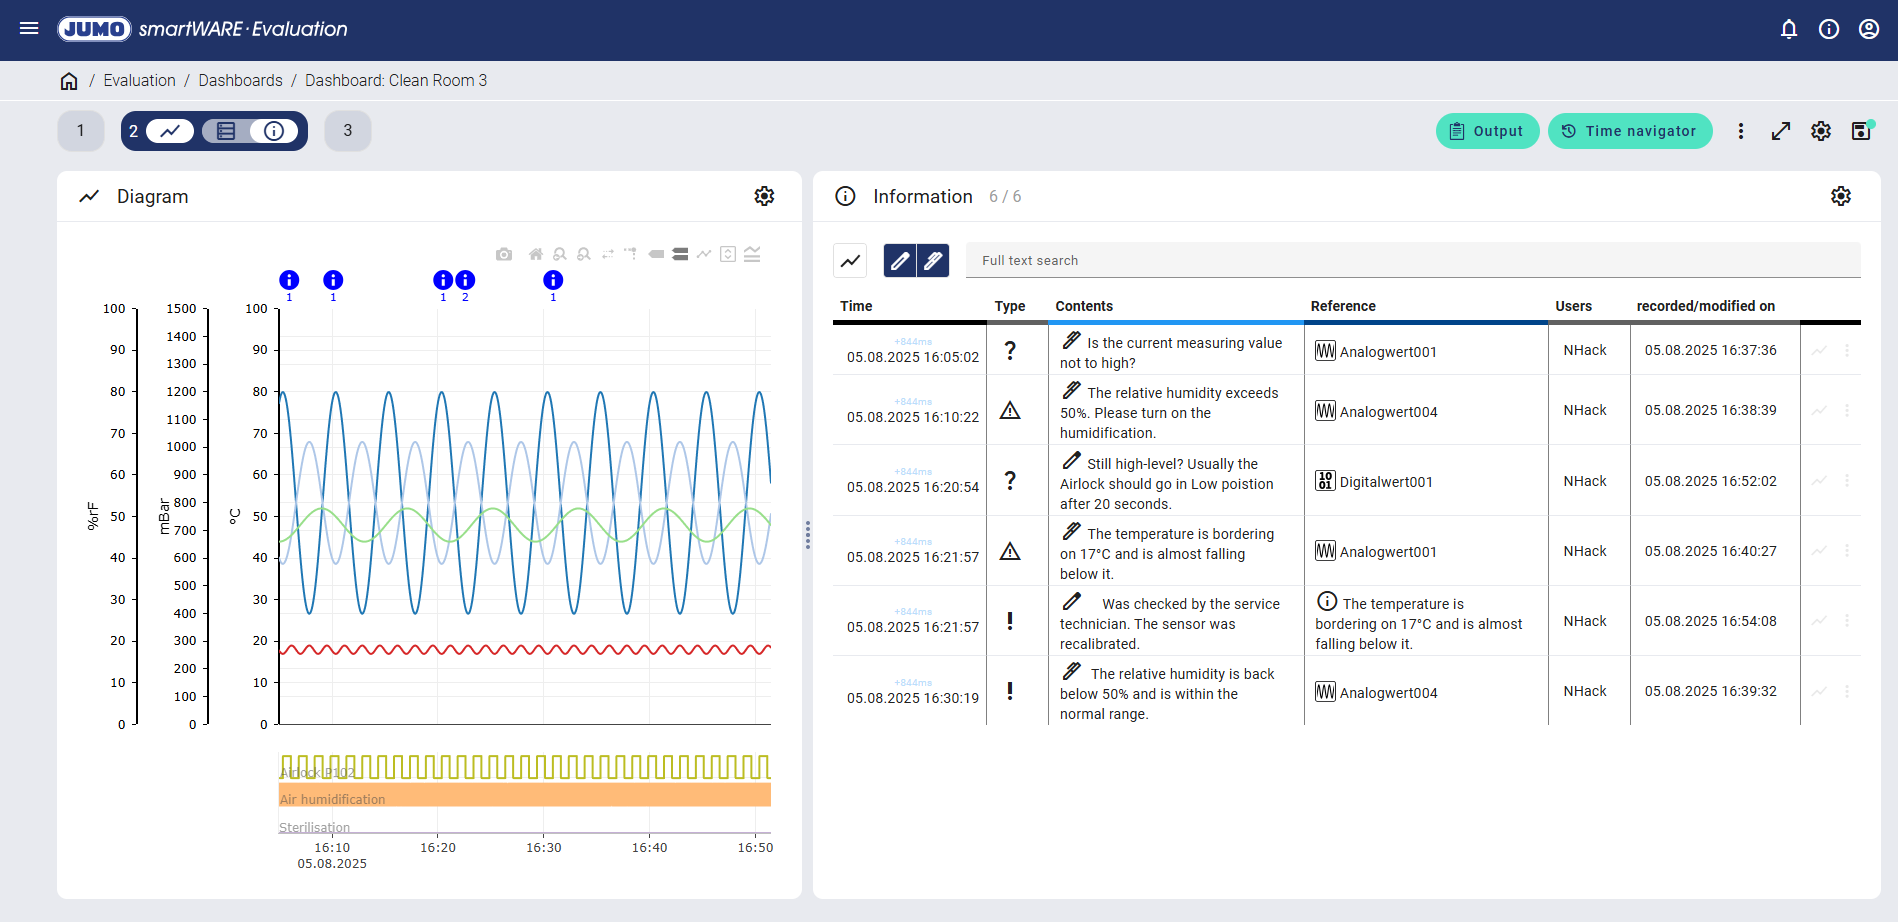Toggle the double-pen comment filter button
This screenshot has width=1898, height=922.
pos(933,261)
